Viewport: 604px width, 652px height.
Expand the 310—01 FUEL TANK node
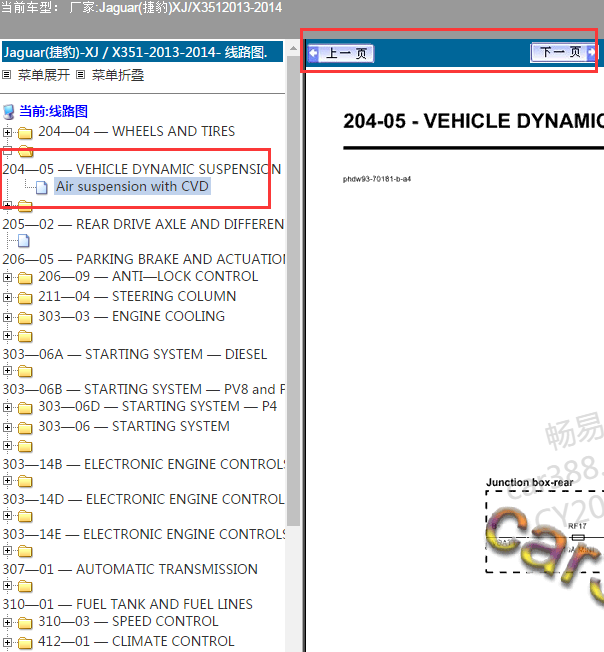7,586
